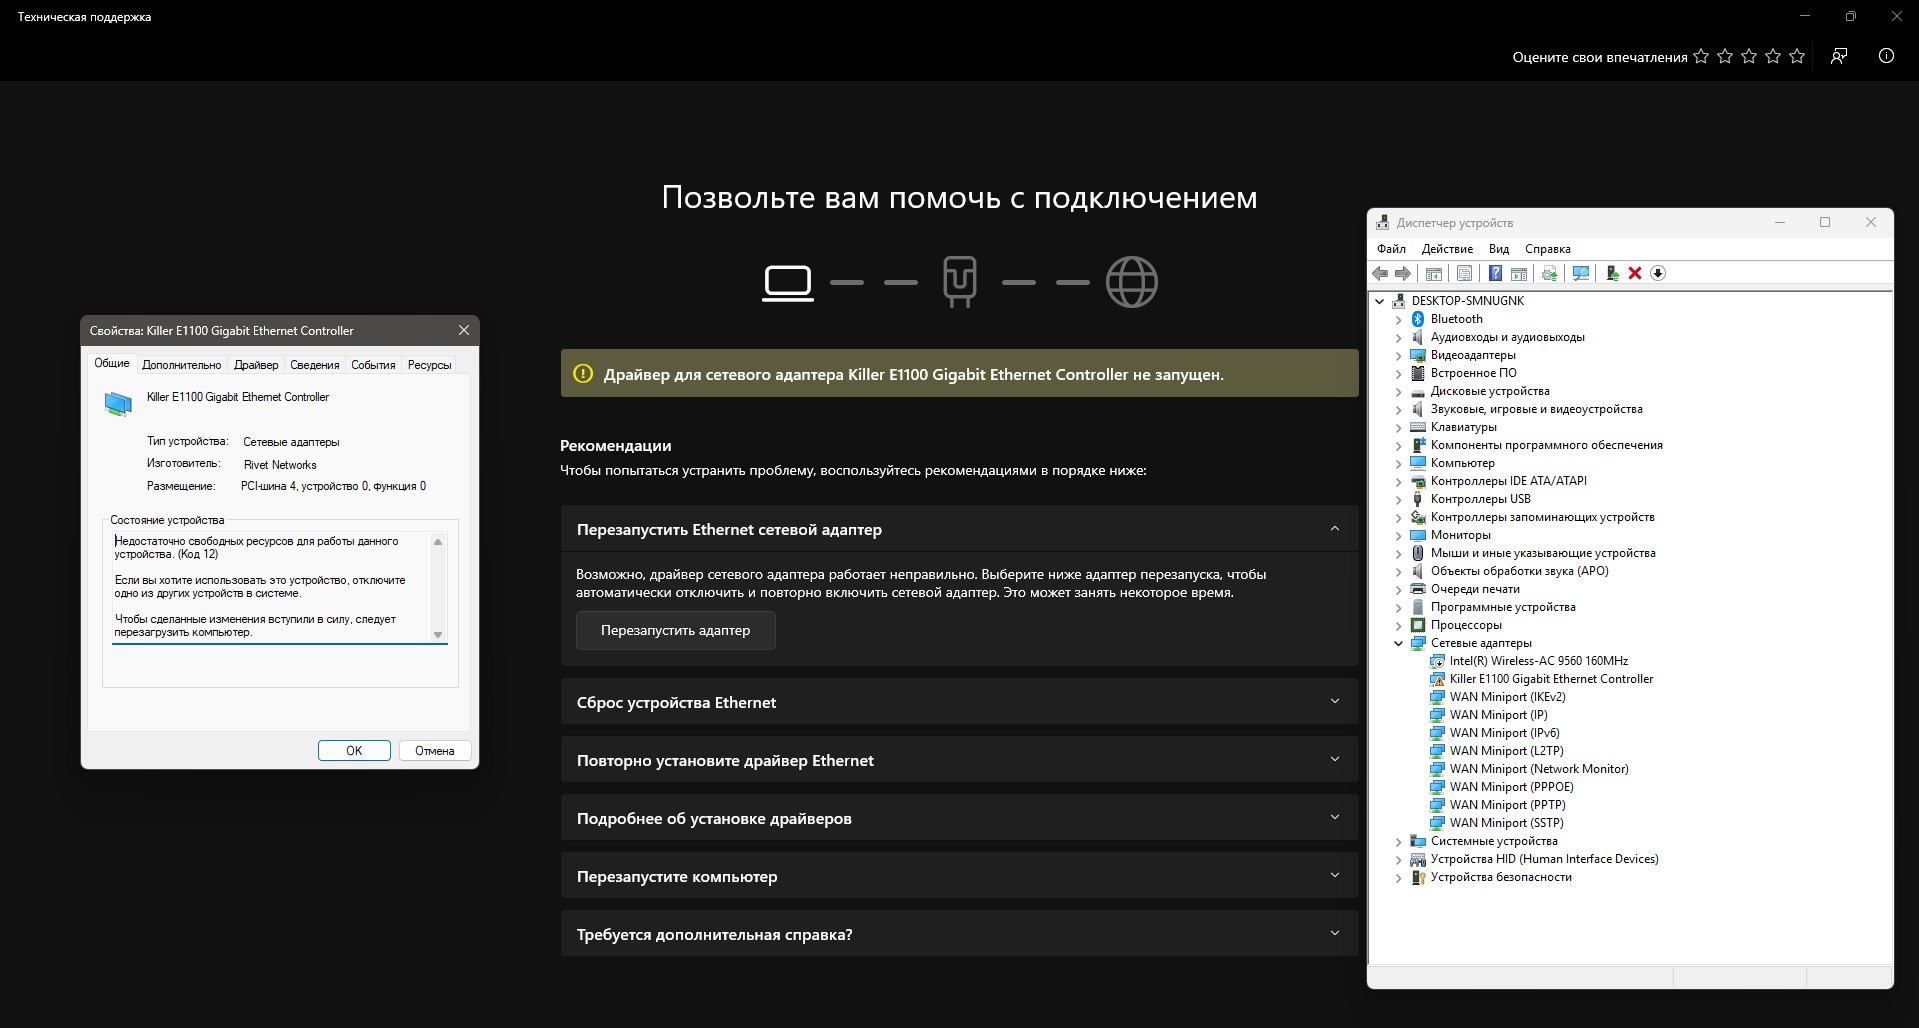The width and height of the screenshot is (1919, 1028).
Task: Scan for hardware changes monitor icon
Action: (x=1580, y=273)
